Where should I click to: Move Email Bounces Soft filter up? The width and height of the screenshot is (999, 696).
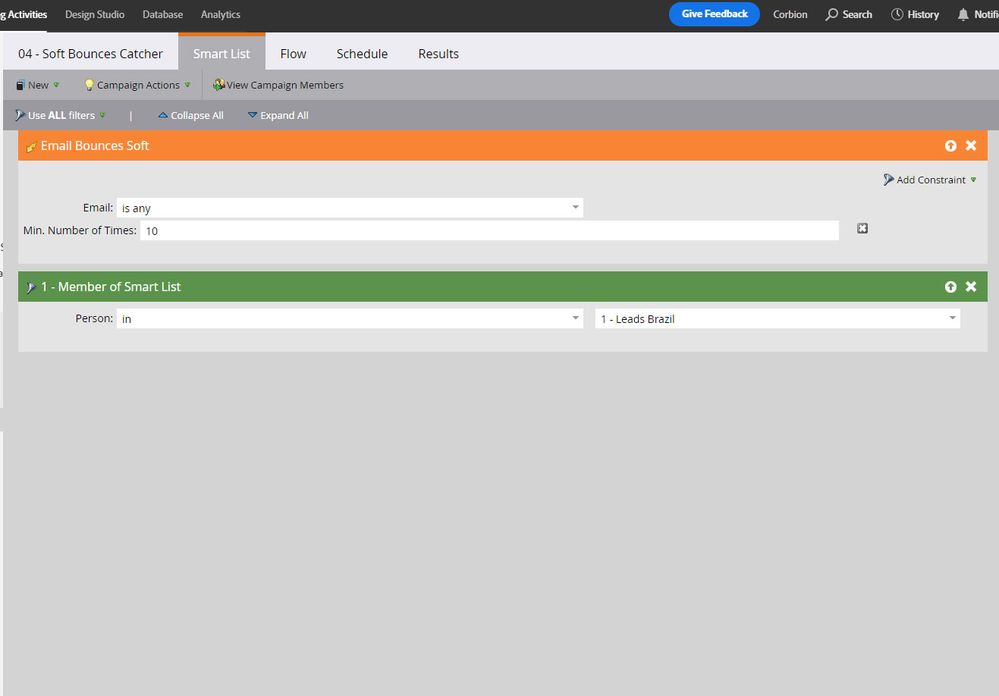click(950, 146)
